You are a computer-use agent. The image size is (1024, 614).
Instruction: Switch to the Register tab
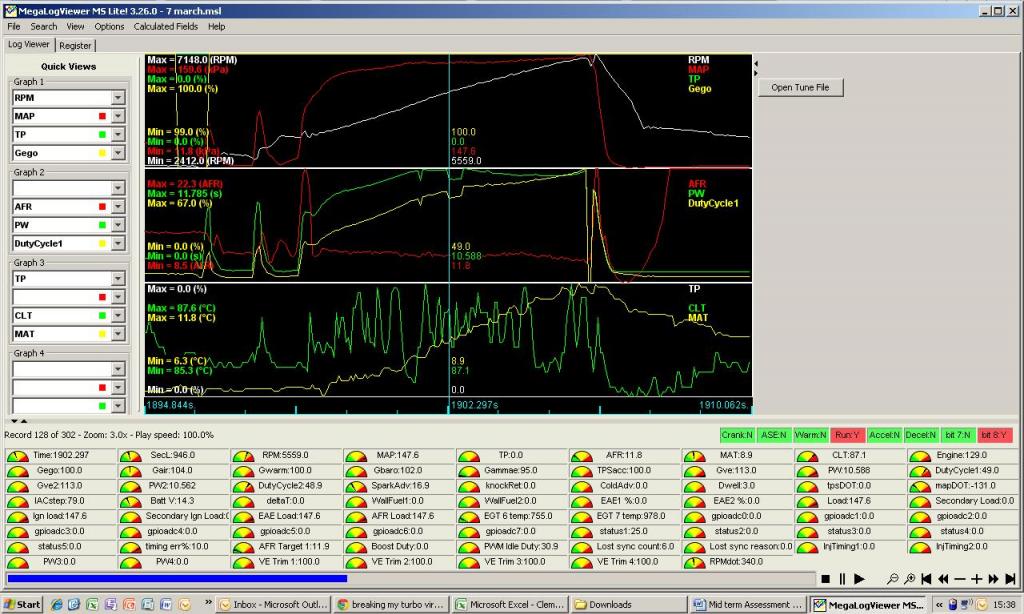click(x=75, y=45)
